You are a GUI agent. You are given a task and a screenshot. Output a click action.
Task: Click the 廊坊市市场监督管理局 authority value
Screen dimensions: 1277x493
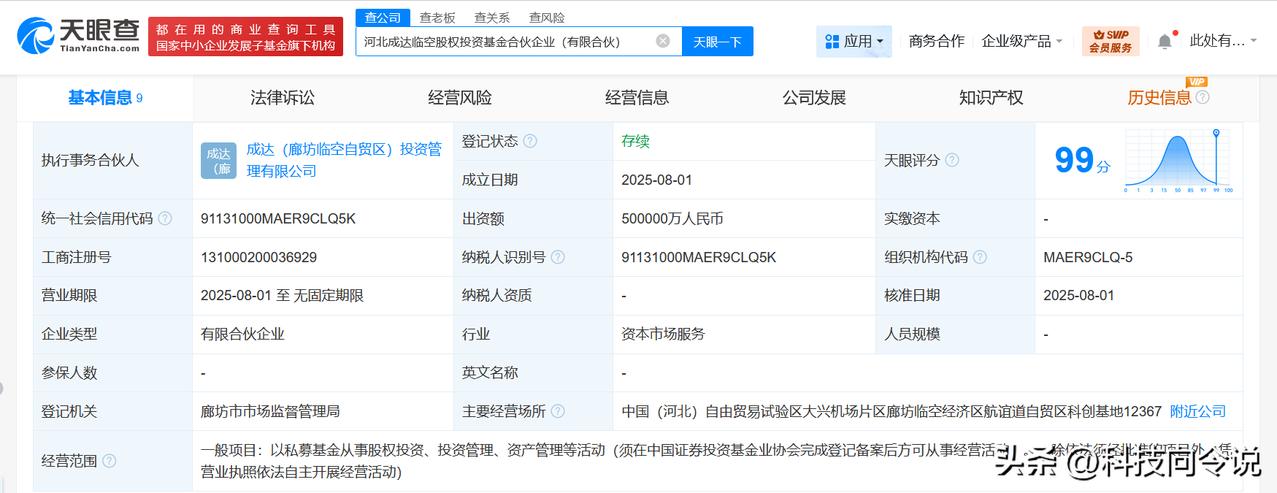click(271, 411)
